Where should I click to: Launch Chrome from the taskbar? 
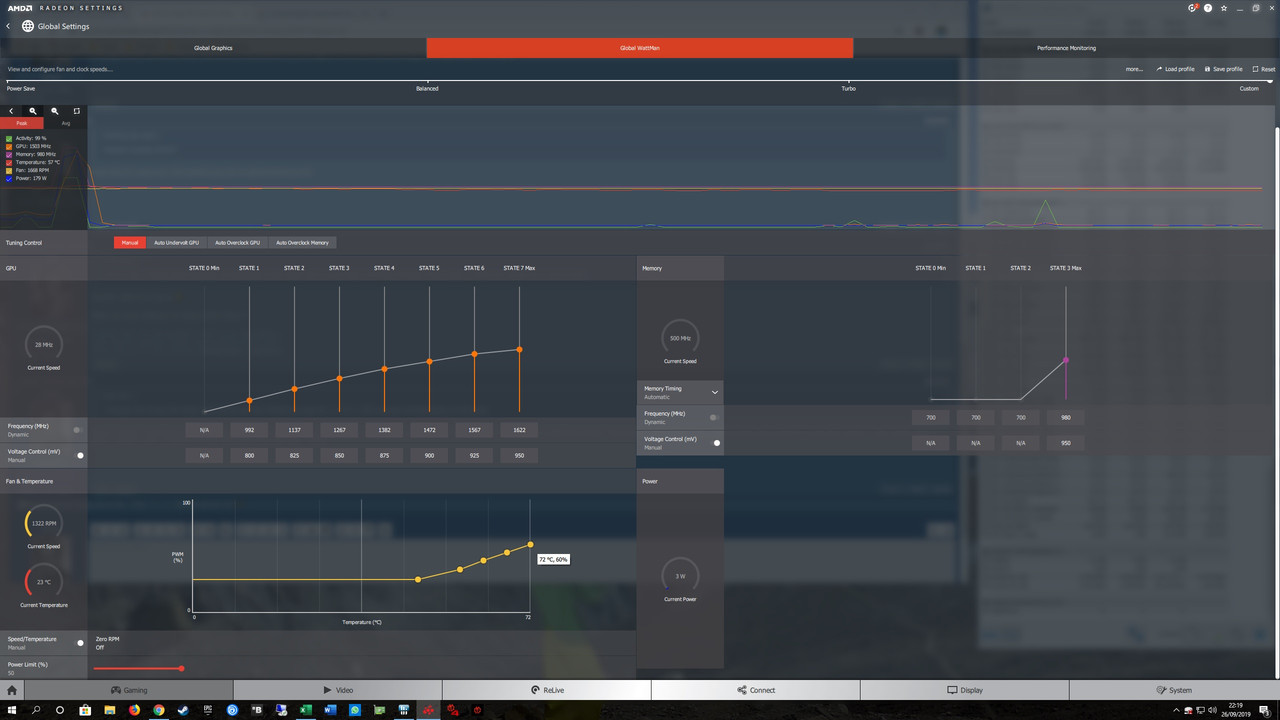[159, 710]
